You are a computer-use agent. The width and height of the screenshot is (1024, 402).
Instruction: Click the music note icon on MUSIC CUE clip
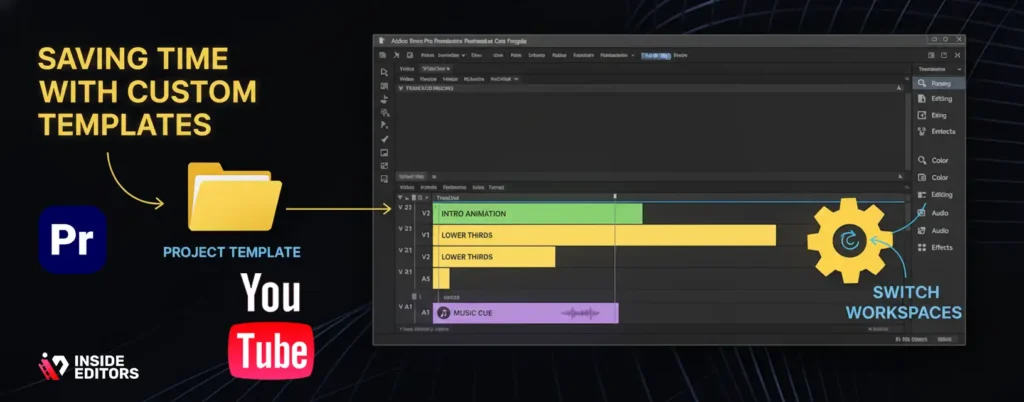443,313
